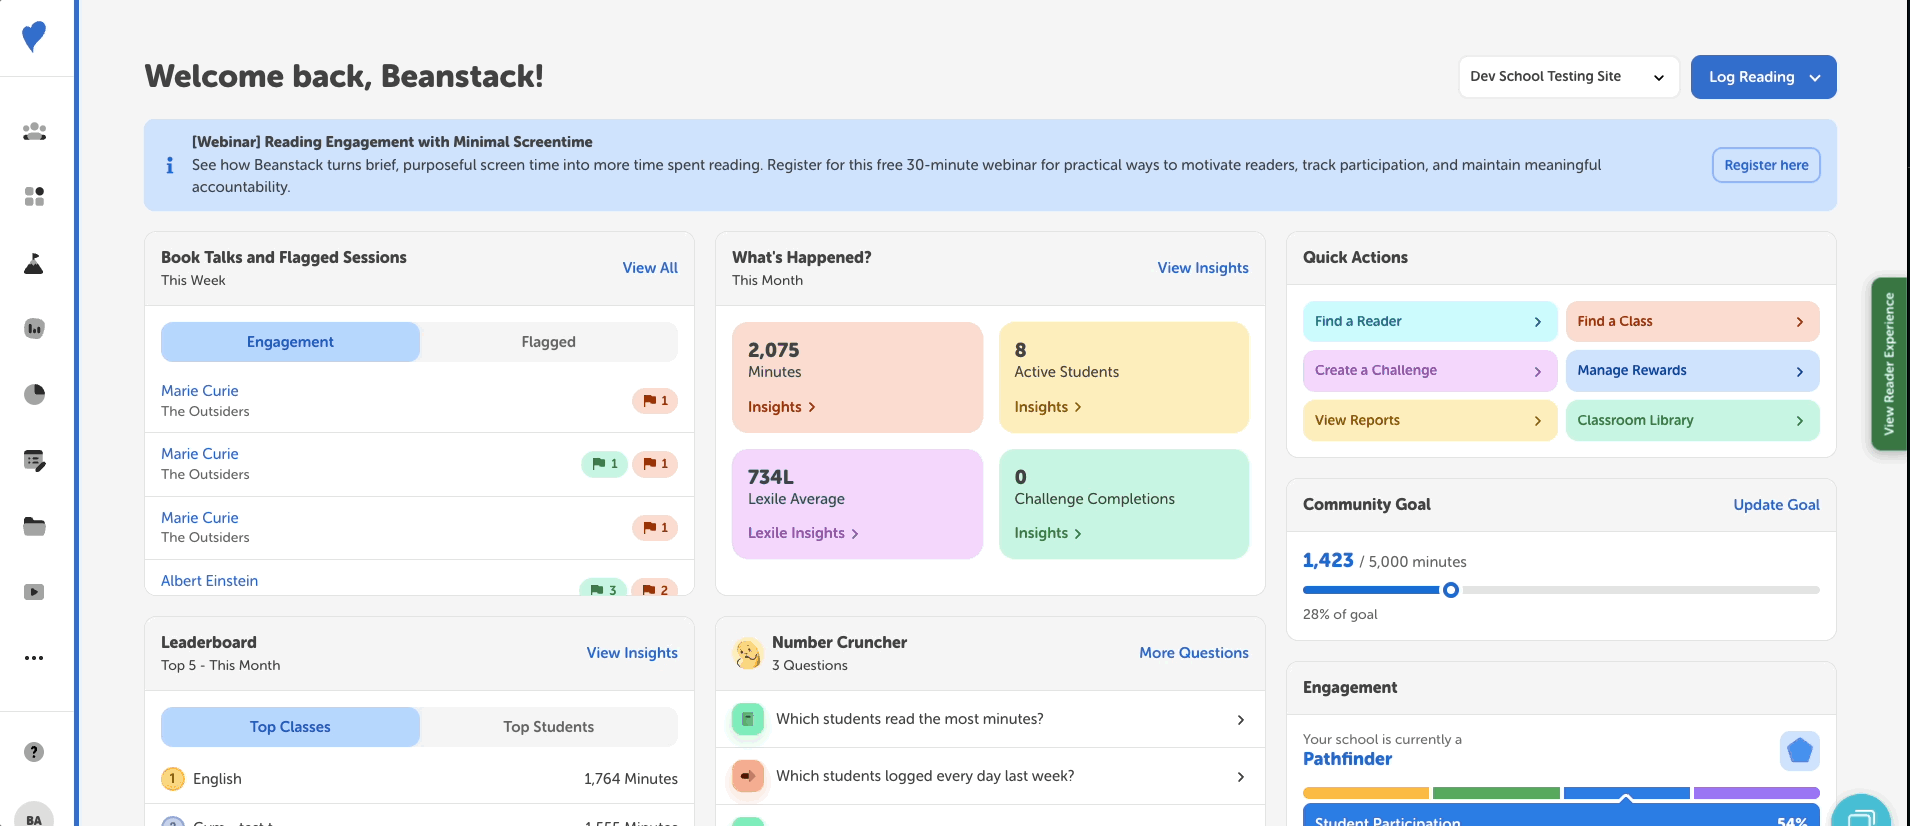Image resolution: width=1910 pixels, height=826 pixels.
Task: Open the list with pencil sidebar icon
Action: 34,460
